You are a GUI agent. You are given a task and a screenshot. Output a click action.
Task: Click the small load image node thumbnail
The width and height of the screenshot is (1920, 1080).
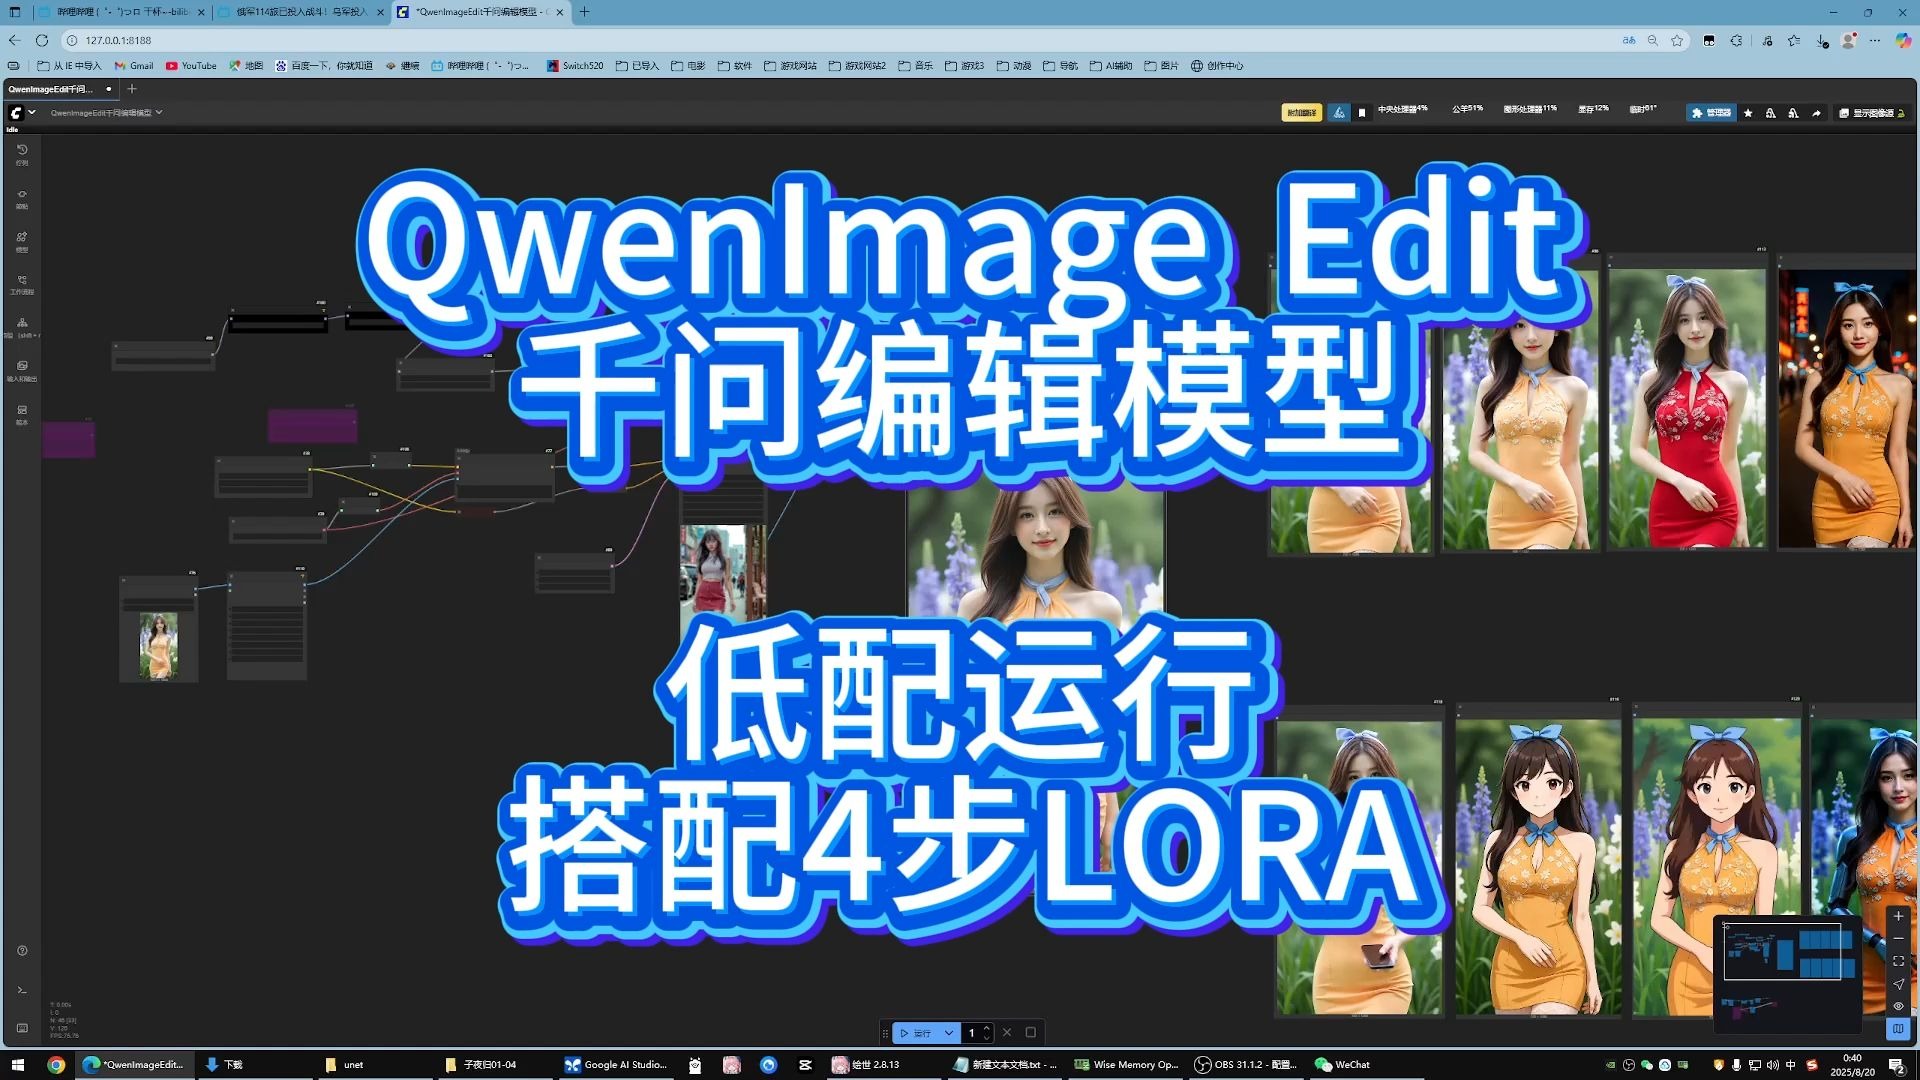tap(158, 646)
